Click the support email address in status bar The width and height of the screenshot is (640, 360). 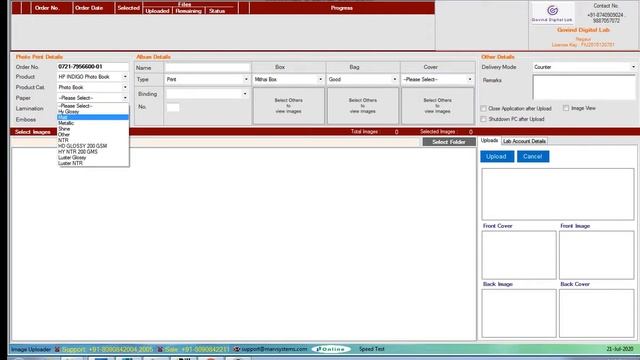[274, 349]
